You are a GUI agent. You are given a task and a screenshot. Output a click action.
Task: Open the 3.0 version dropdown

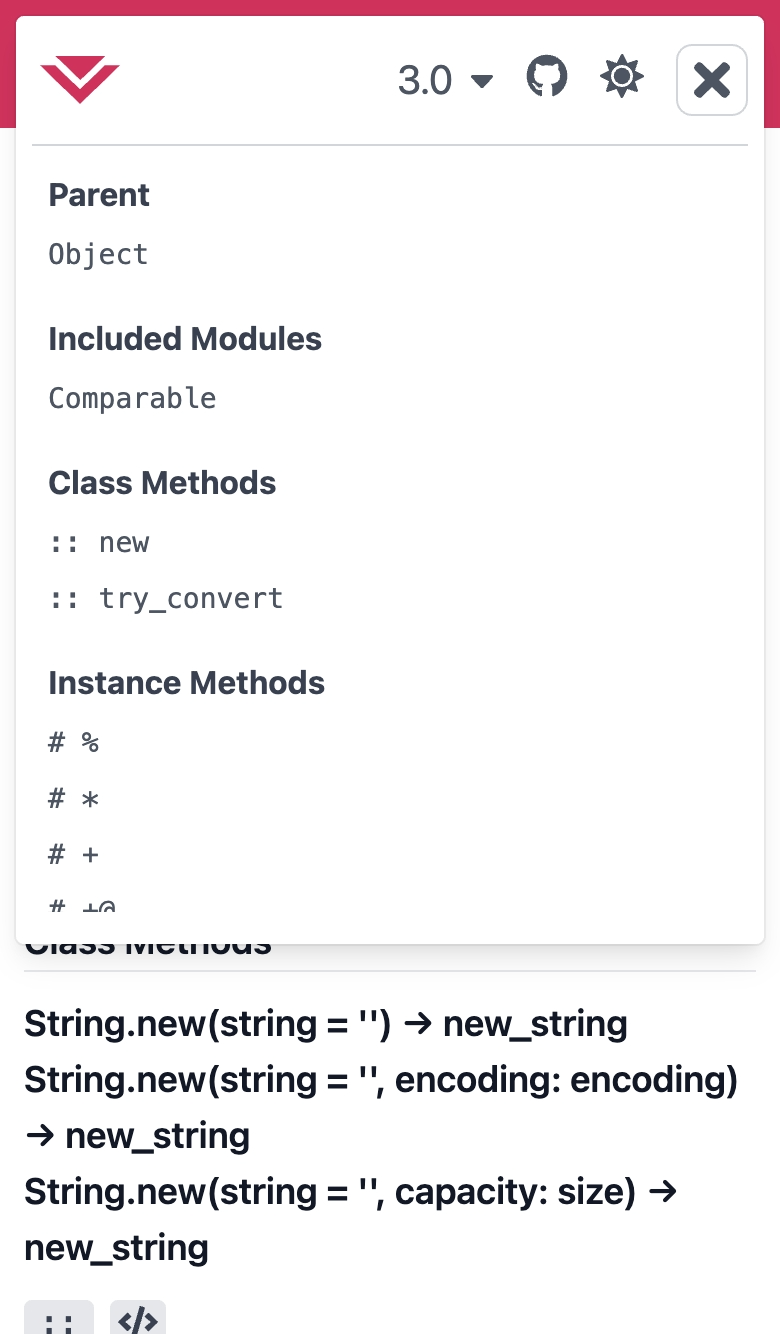pyautogui.click(x=445, y=80)
